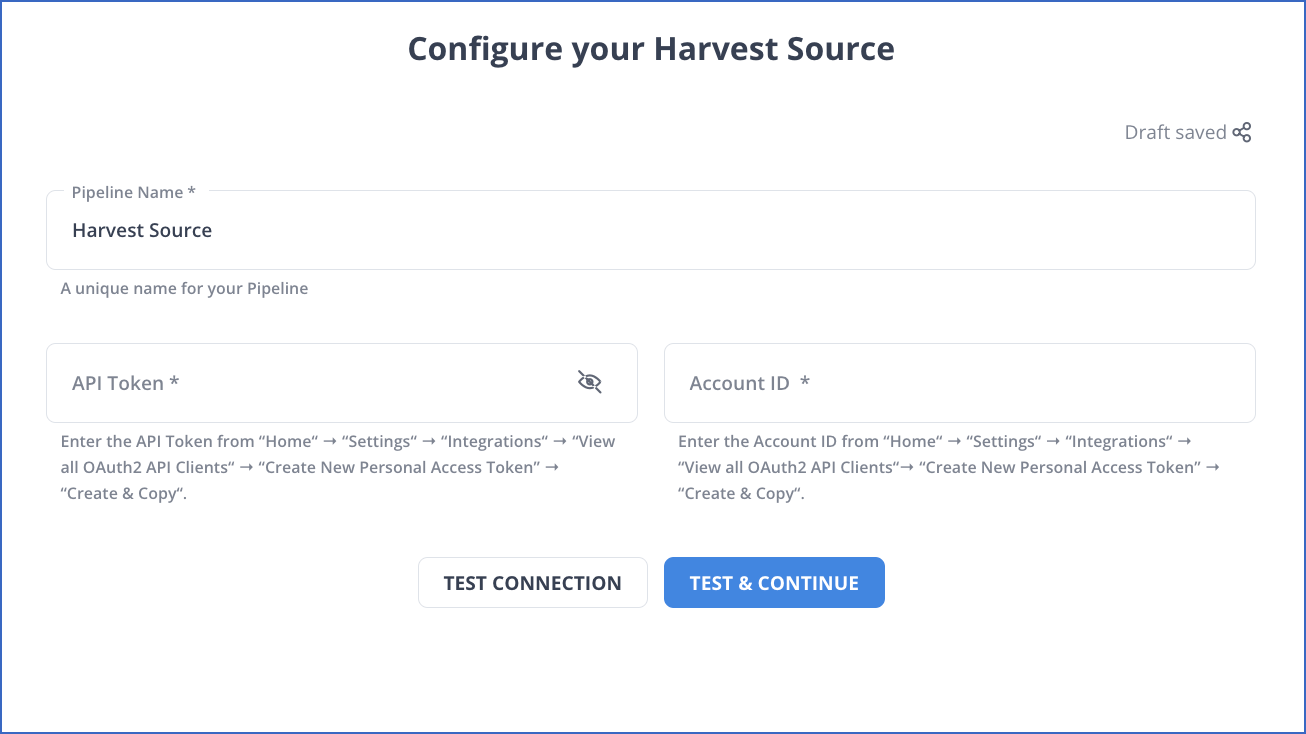Click the Pipeline Name field label
This screenshot has width=1306, height=734.
131,192
